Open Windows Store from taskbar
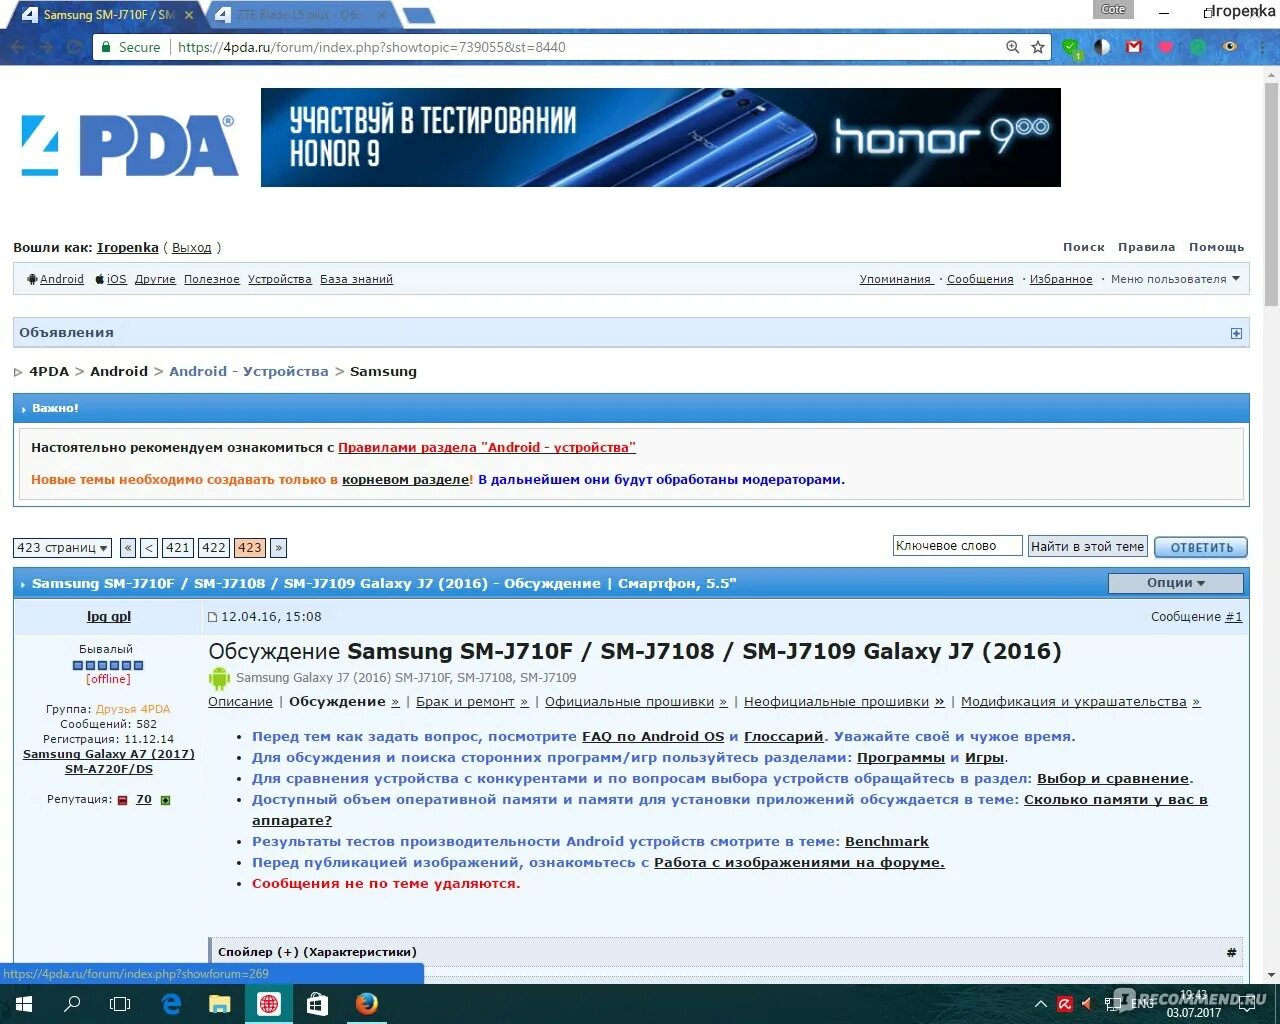 tap(317, 1003)
